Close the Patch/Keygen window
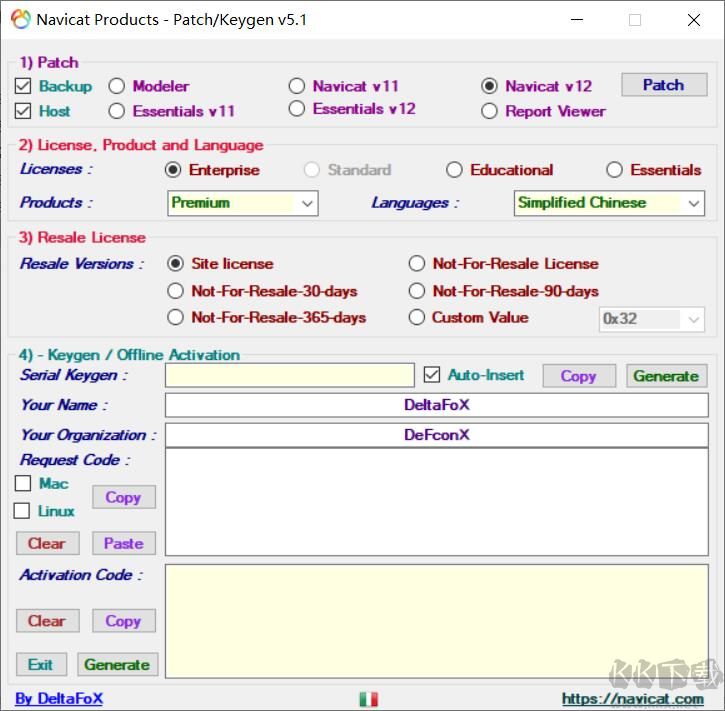Viewport: 725px width, 711px height. [694, 20]
